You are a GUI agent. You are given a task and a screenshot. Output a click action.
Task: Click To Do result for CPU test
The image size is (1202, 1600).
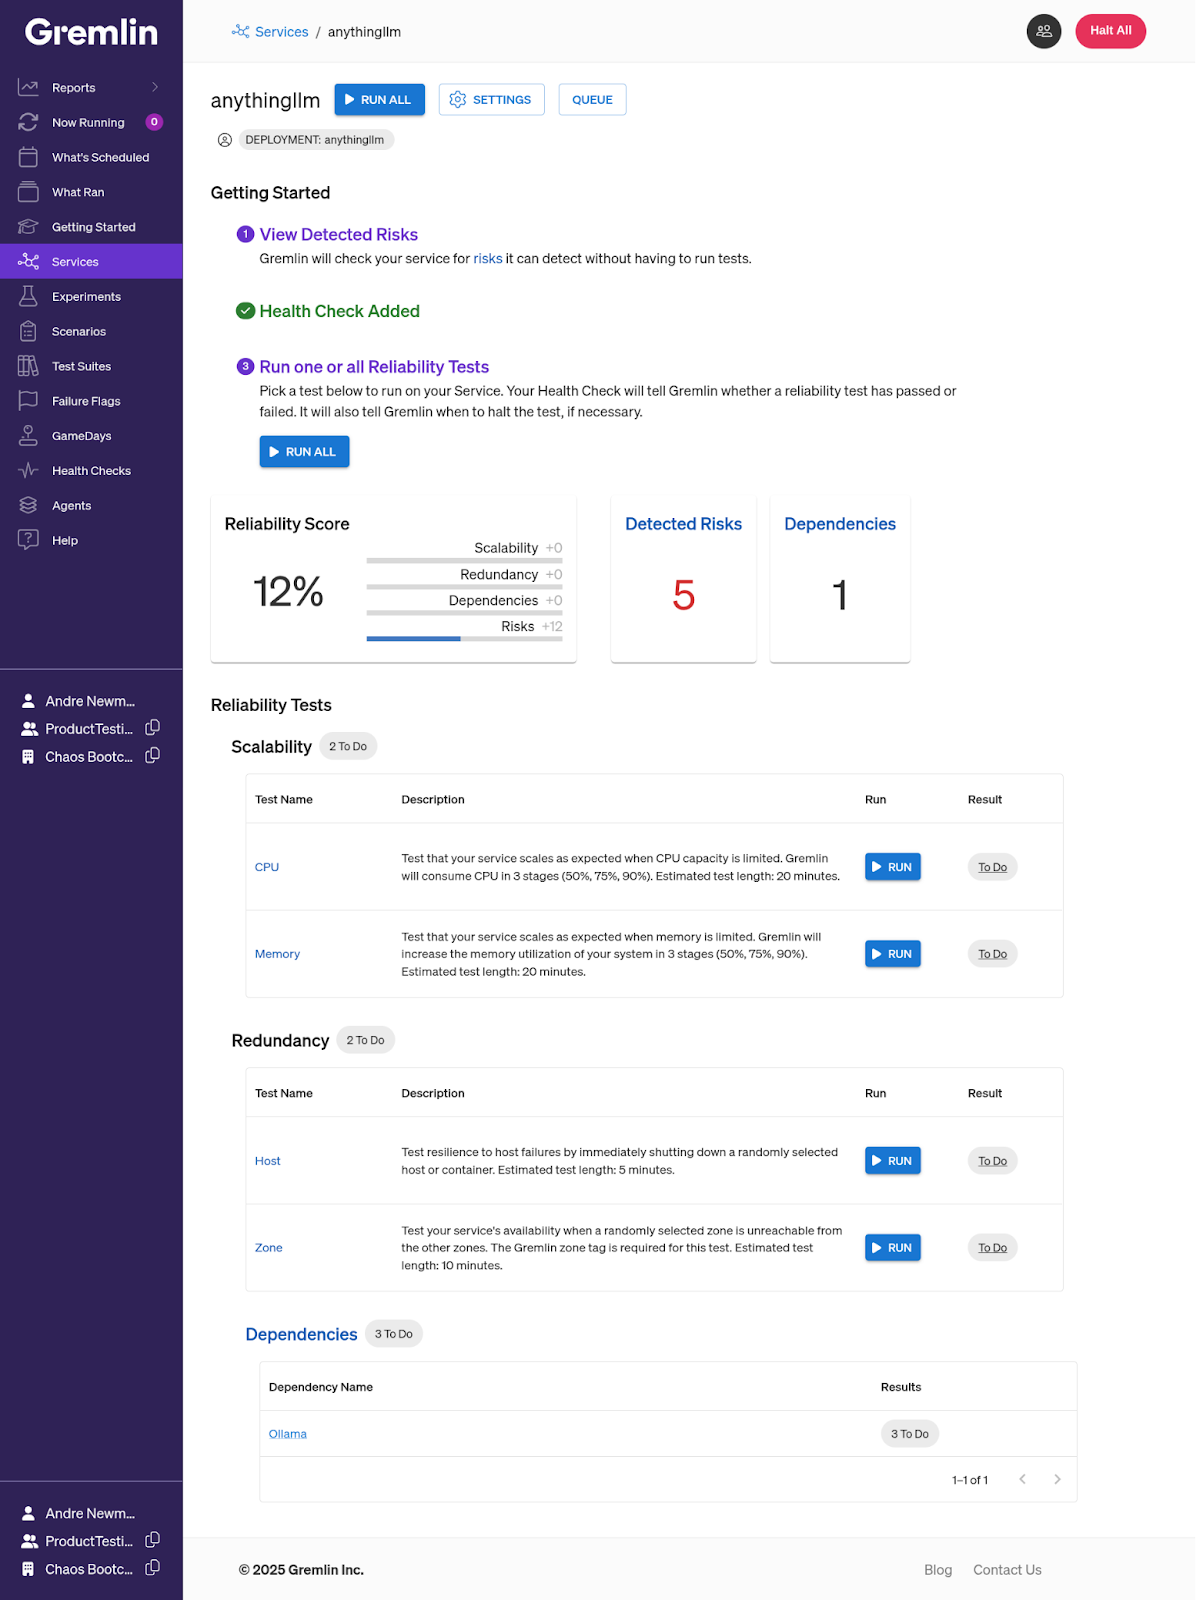pyautogui.click(x=992, y=867)
